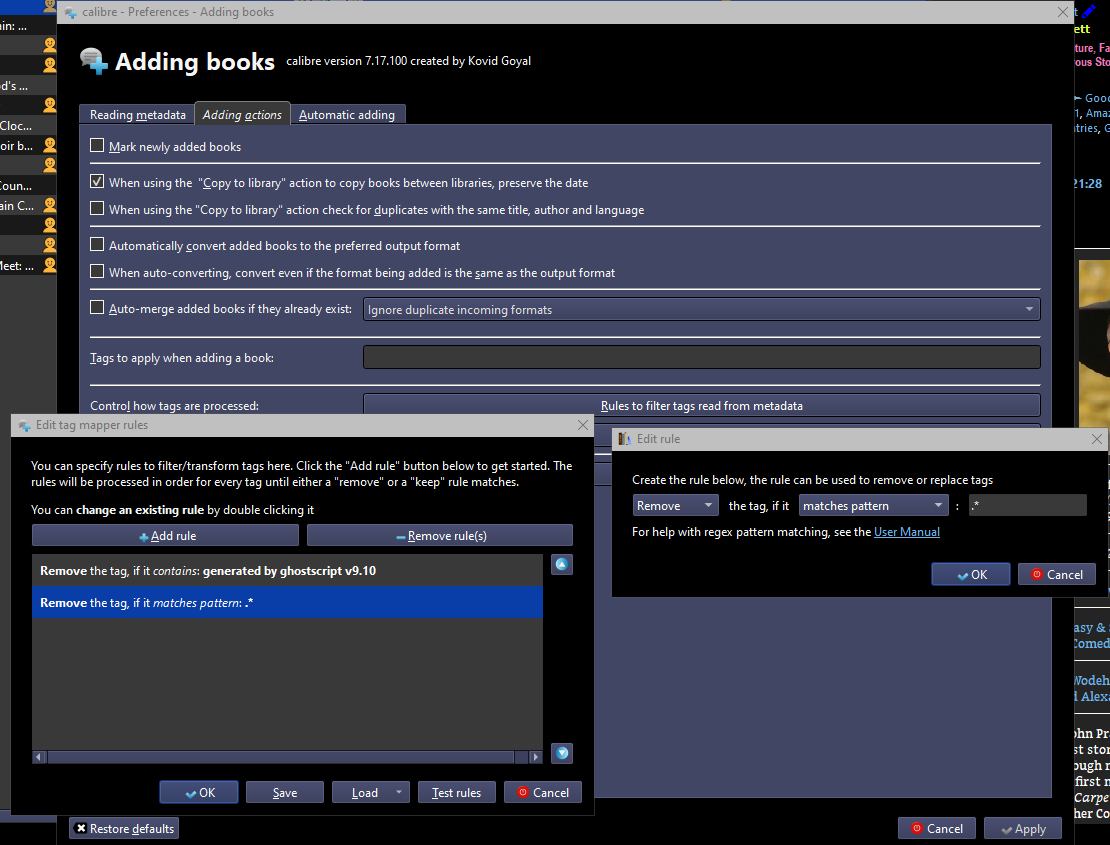
Task: Click the Edit rule window icon
Action: point(624,439)
